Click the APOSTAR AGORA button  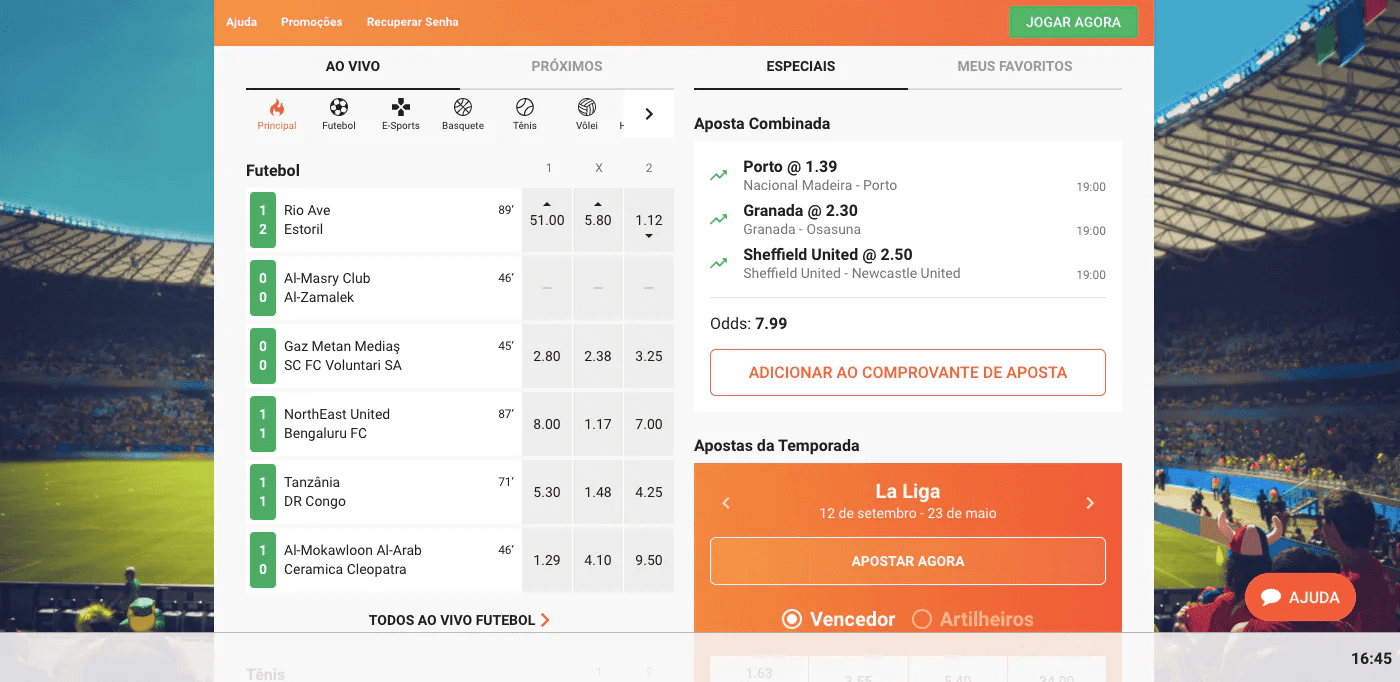(908, 561)
